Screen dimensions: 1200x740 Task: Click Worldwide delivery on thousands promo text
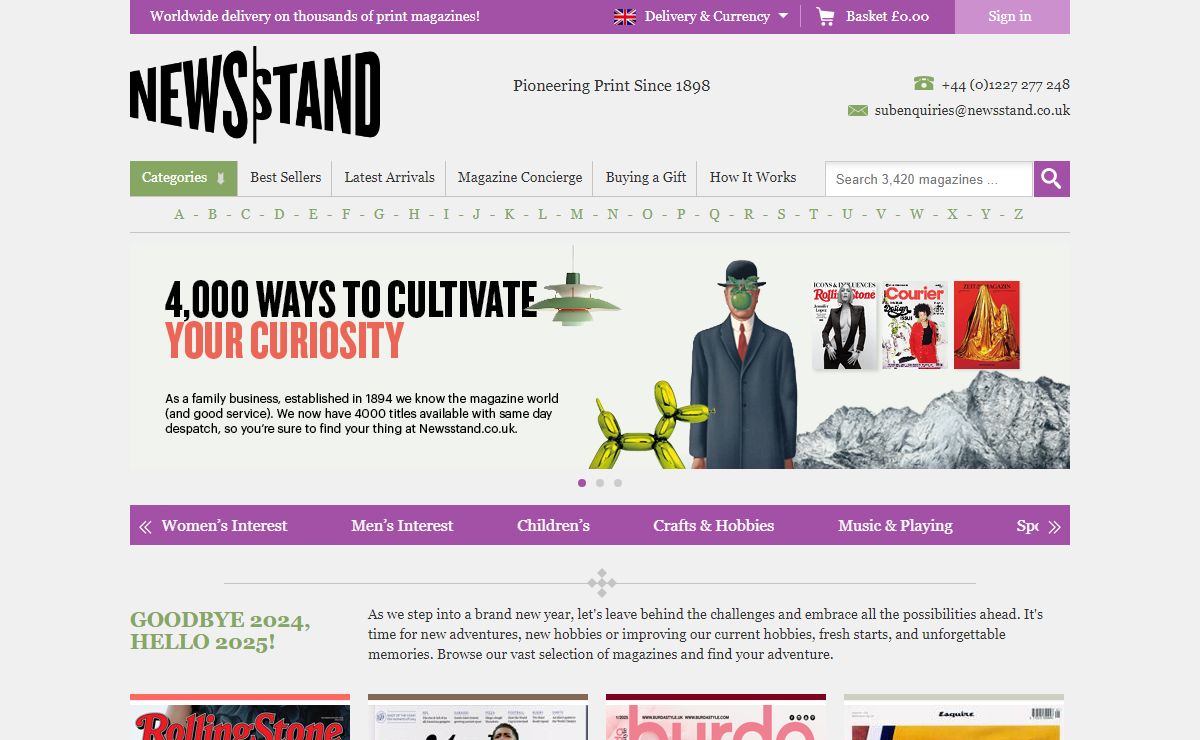coord(315,16)
